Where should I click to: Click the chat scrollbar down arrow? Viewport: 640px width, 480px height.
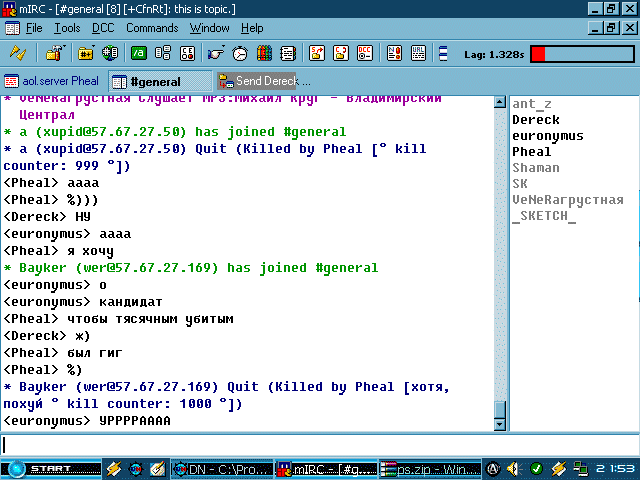tap(500, 424)
